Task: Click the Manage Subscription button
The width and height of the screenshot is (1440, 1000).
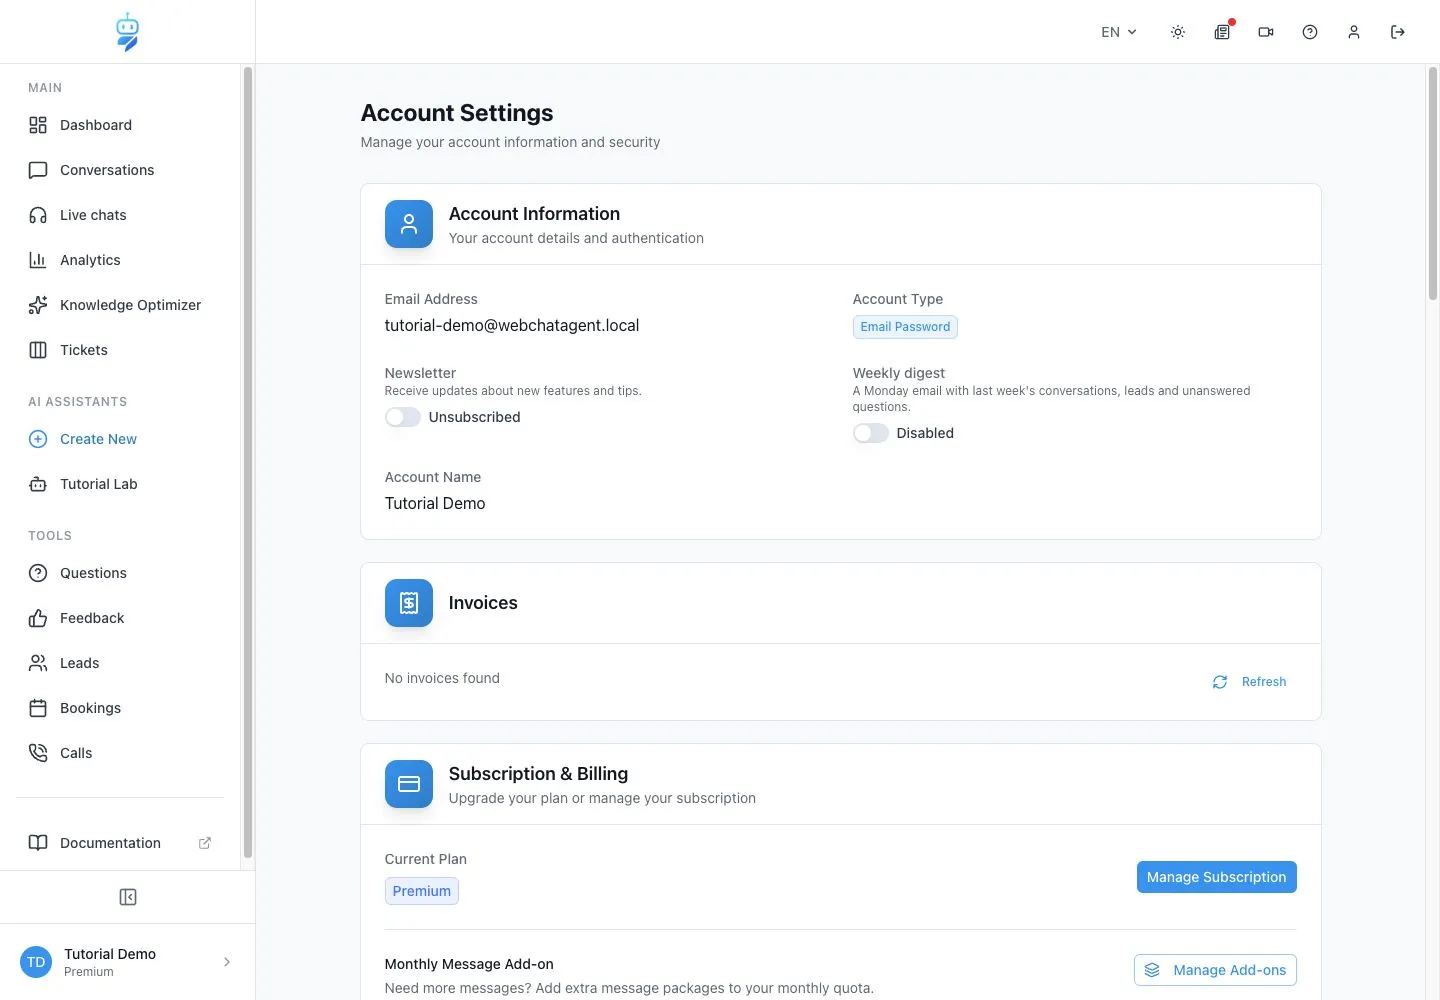Action: [1217, 877]
